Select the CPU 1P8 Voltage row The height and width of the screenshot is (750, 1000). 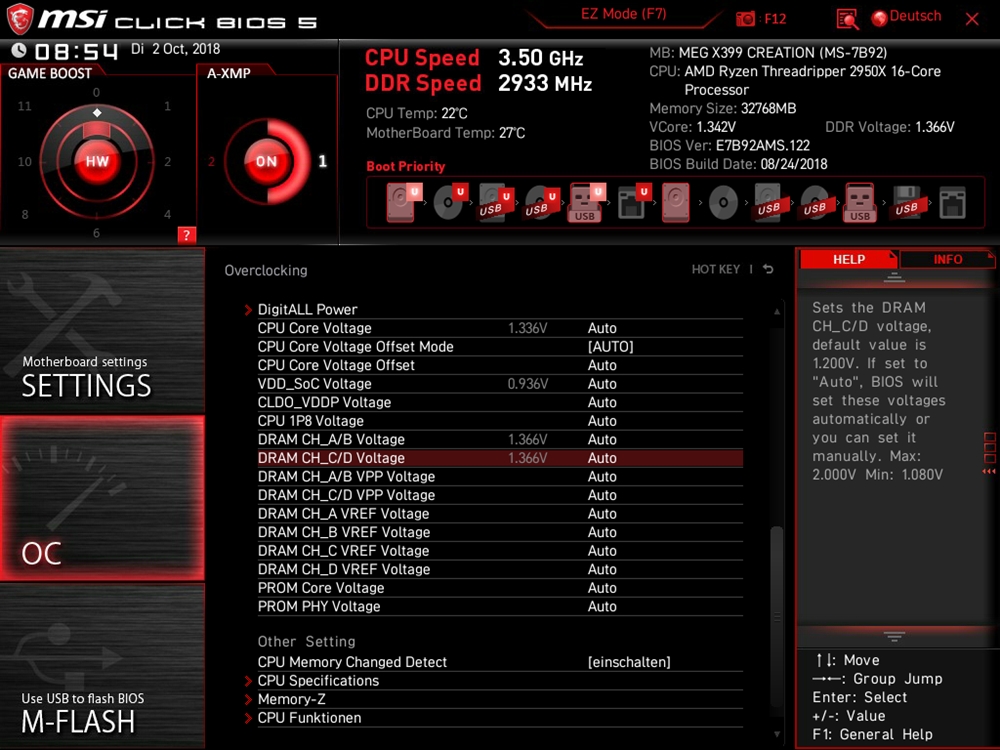pos(500,421)
